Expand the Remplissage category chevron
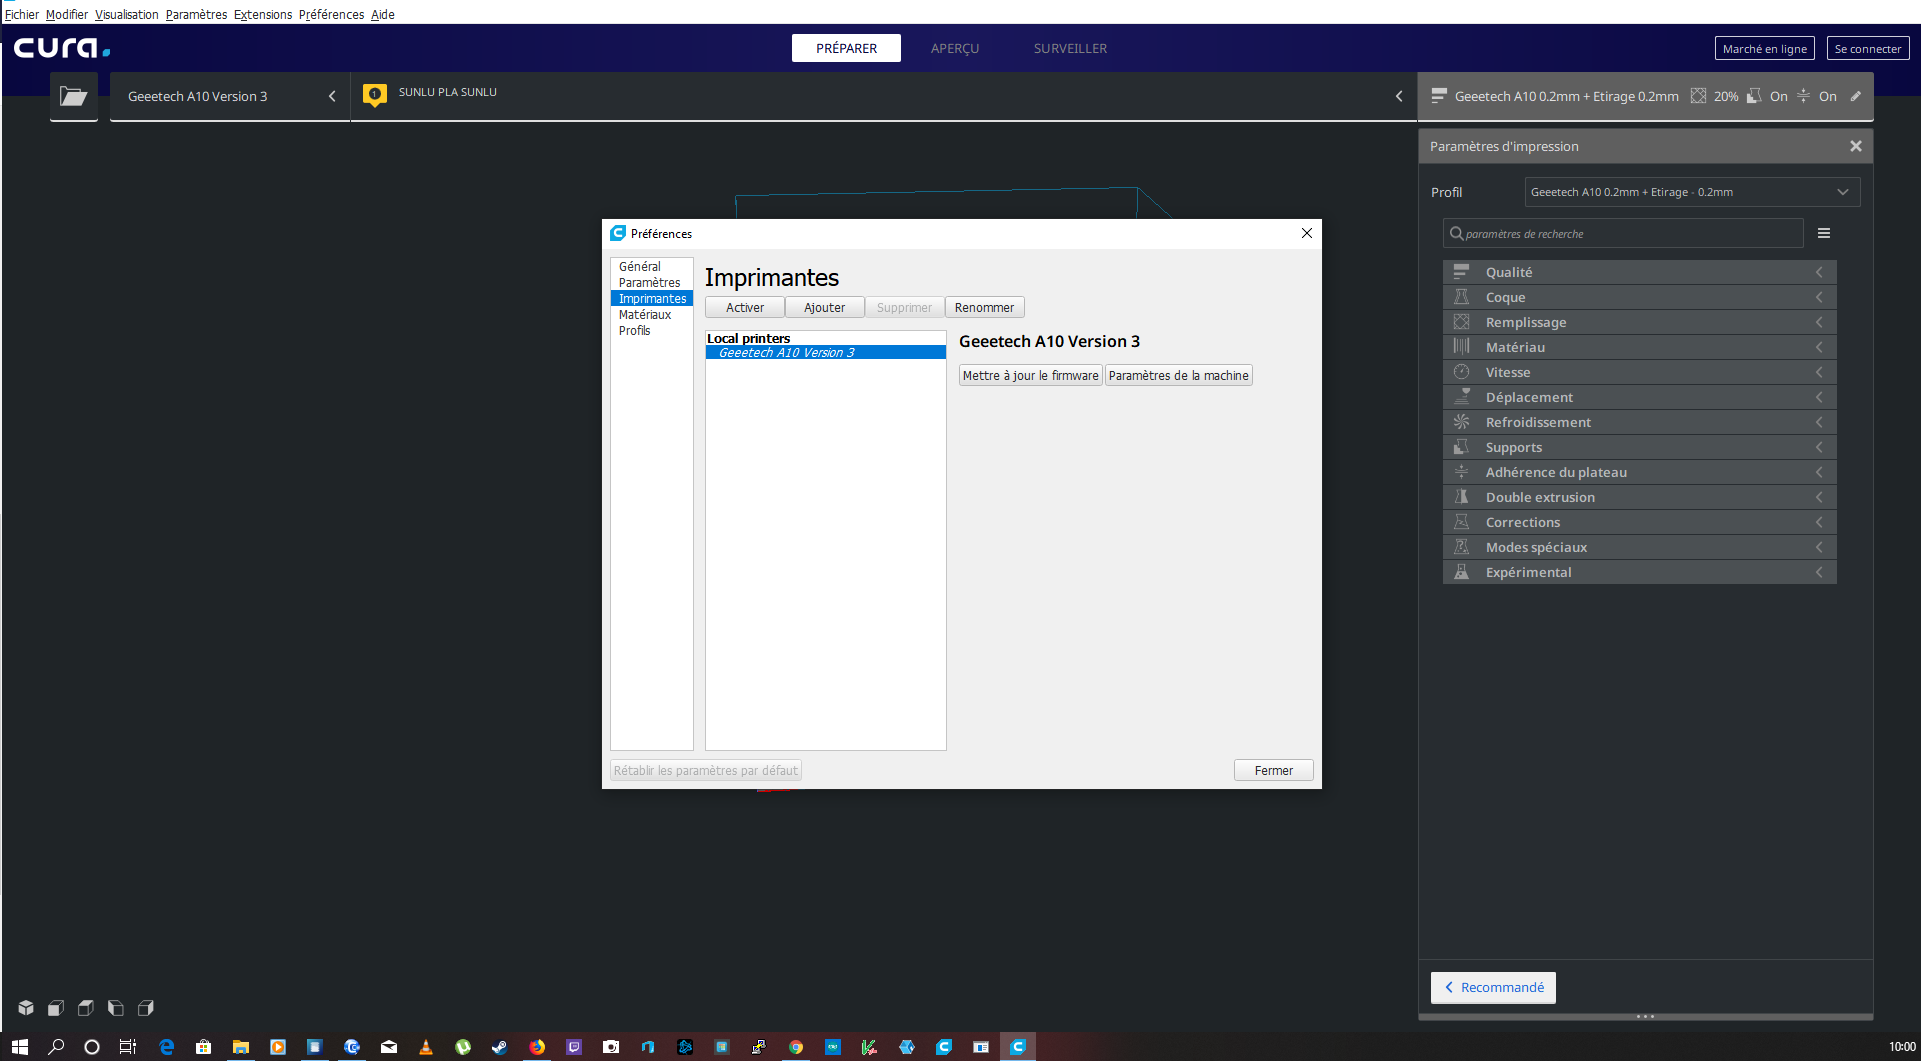 pyautogui.click(x=1820, y=322)
